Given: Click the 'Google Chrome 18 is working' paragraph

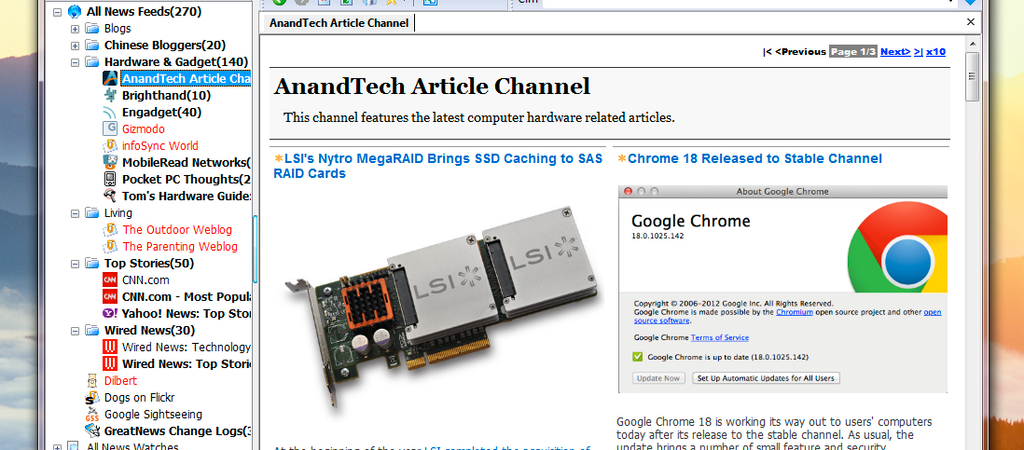Looking at the screenshot, I should coord(774,435).
